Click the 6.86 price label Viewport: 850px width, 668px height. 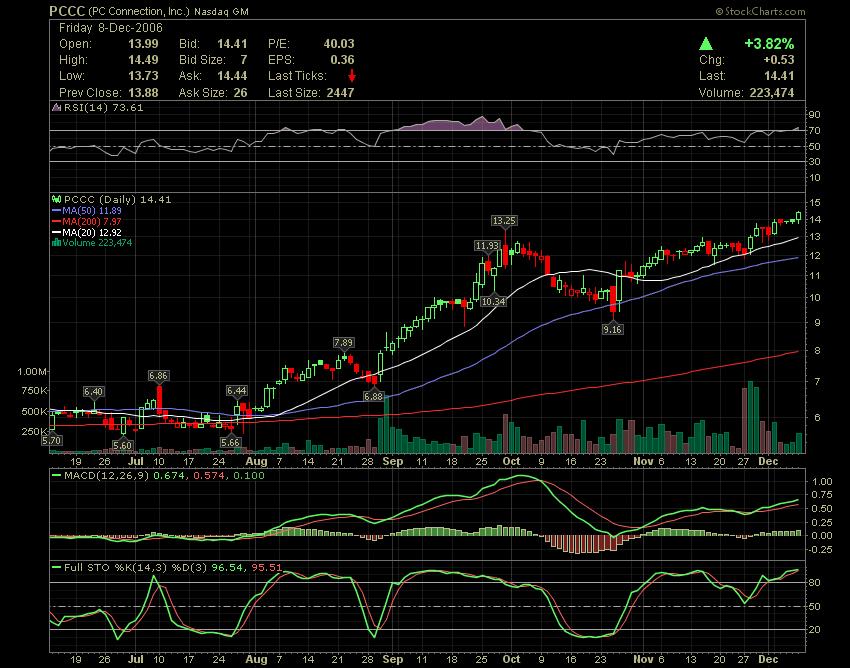[158, 375]
